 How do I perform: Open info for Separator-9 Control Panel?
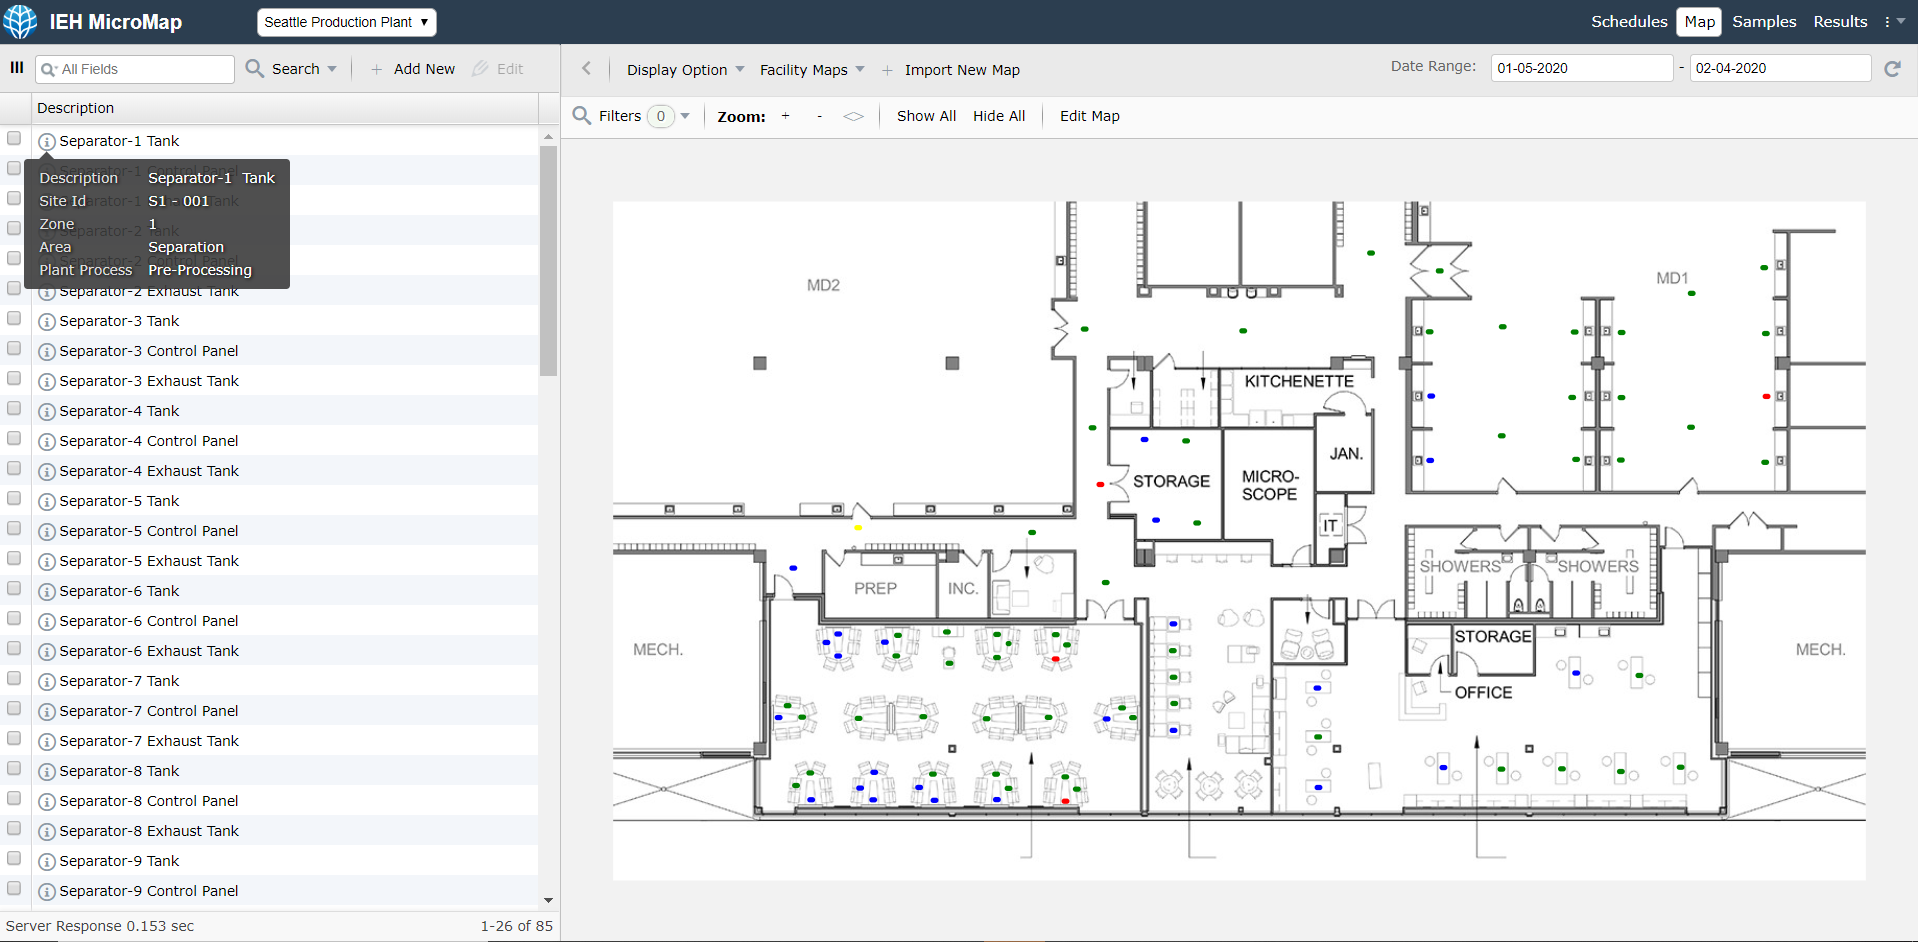(47, 892)
